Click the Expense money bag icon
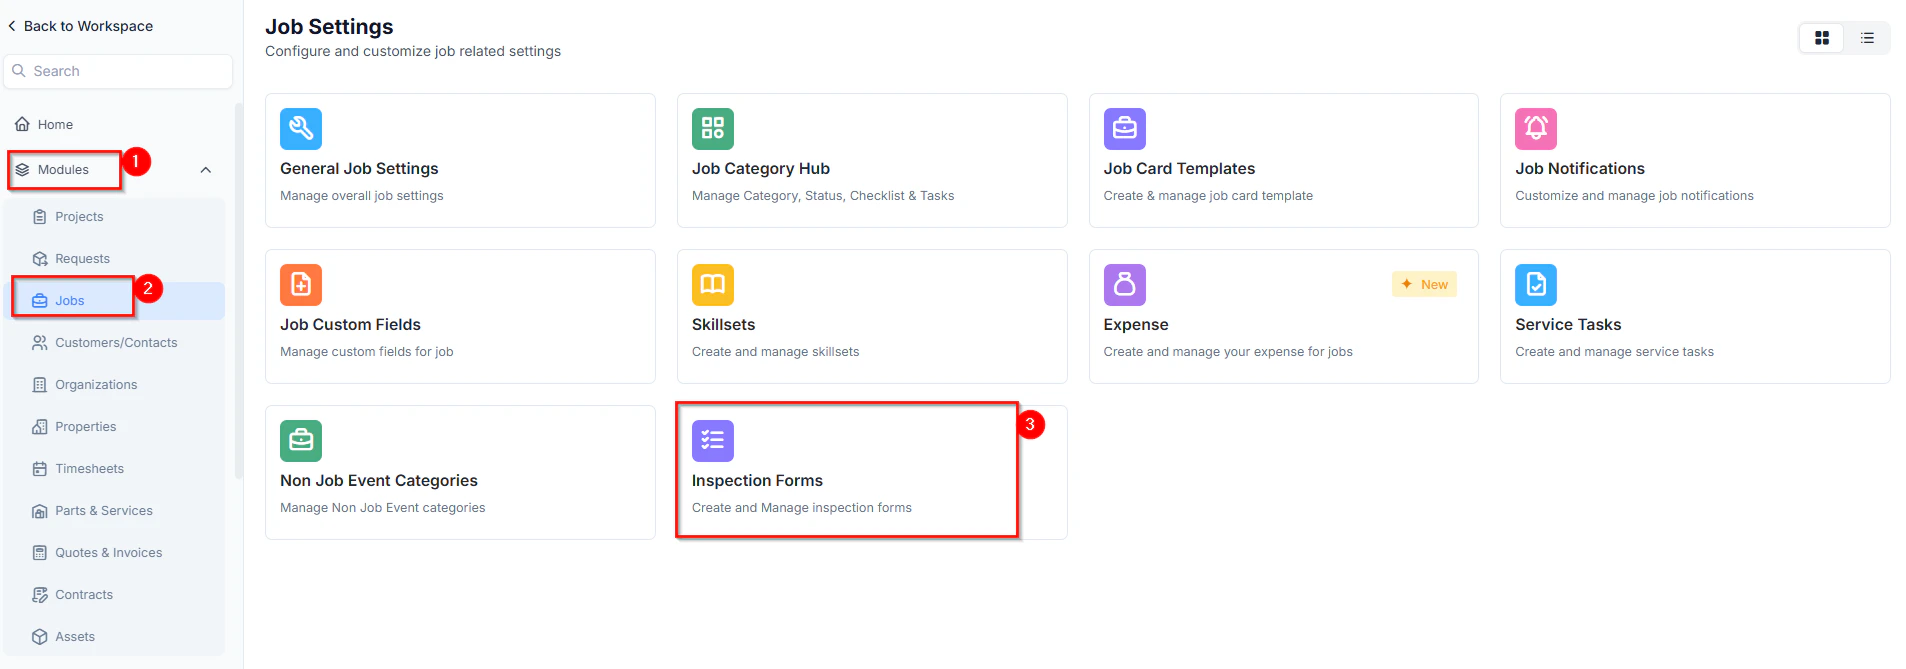Viewport: 1906px width, 669px height. click(1125, 285)
